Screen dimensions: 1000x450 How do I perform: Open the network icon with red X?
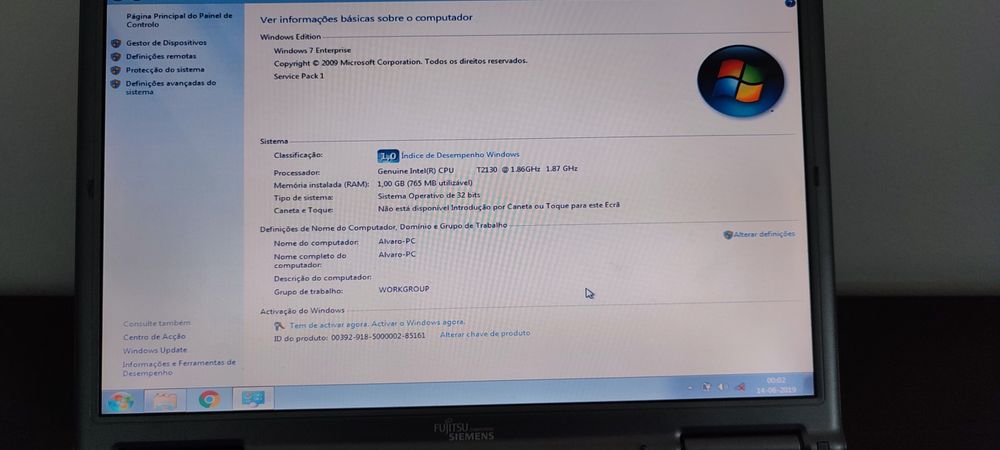click(740, 386)
